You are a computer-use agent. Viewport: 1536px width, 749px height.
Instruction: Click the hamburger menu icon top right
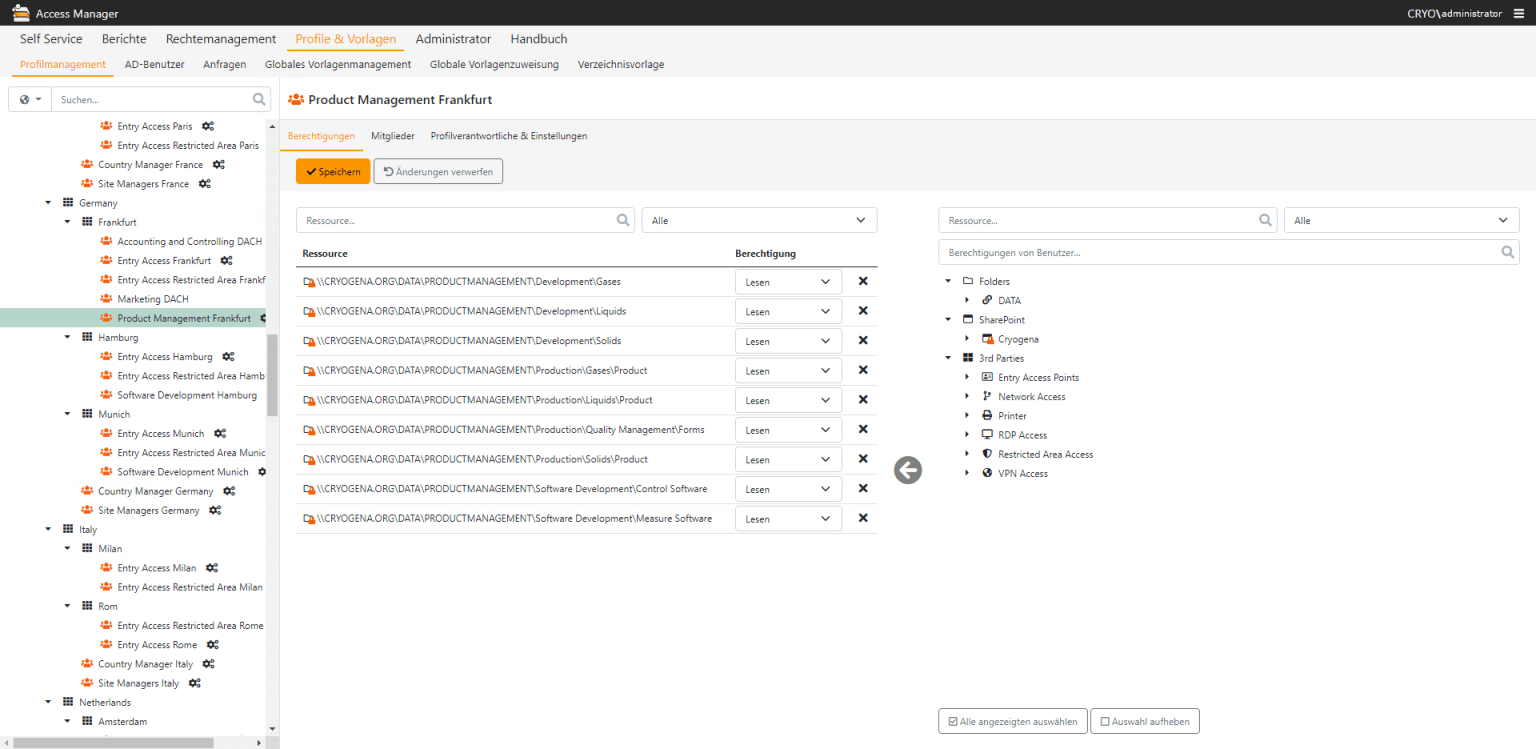pos(1519,13)
